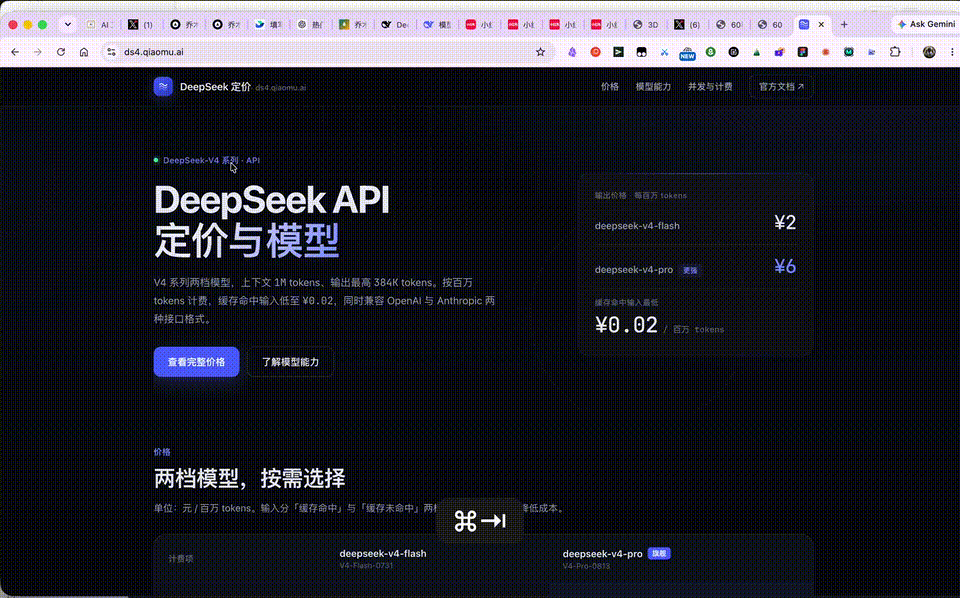Reload the ds4.qiaomu.ai page
This screenshot has width=960, height=598.
[x=61, y=52]
